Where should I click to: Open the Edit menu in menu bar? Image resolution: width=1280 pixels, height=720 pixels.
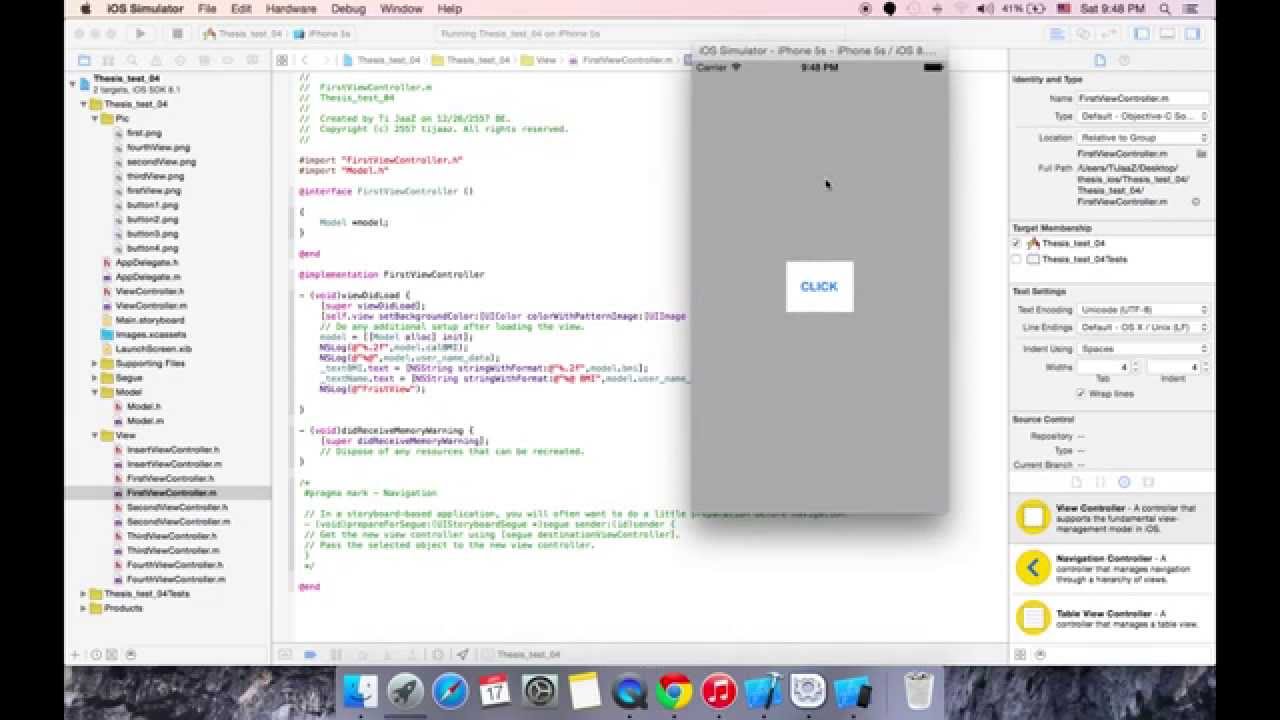point(241,9)
